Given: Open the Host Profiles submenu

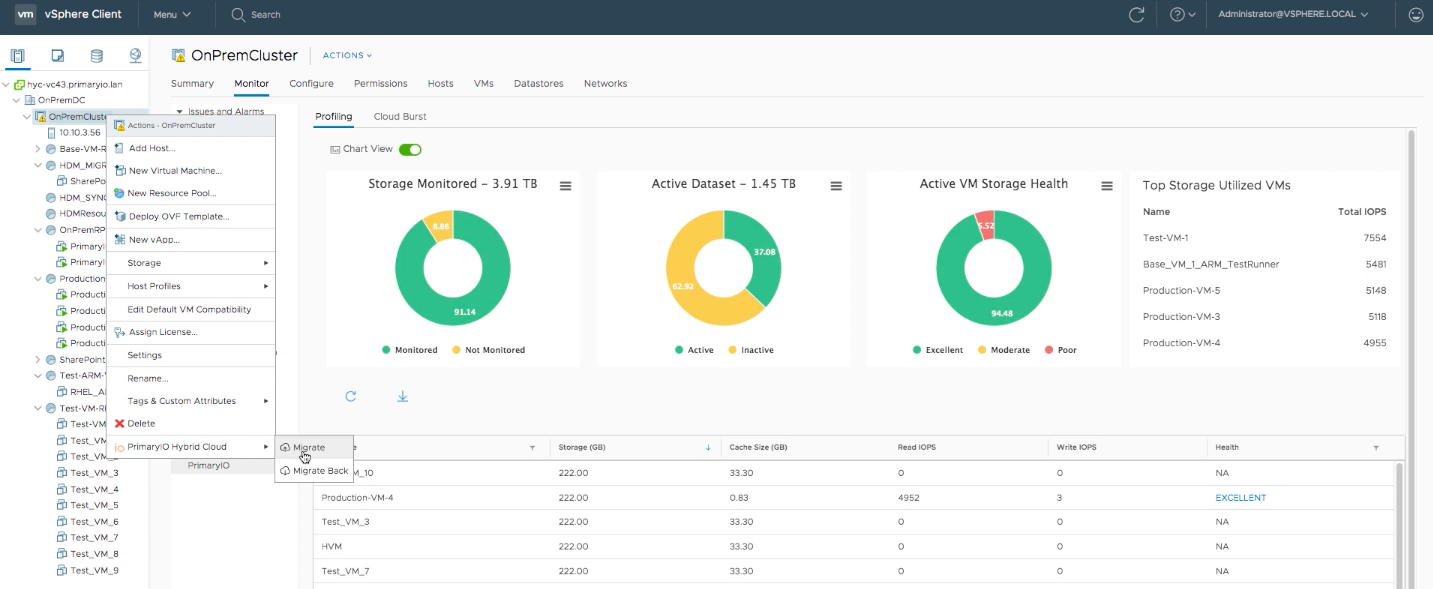Looking at the screenshot, I should (x=191, y=286).
